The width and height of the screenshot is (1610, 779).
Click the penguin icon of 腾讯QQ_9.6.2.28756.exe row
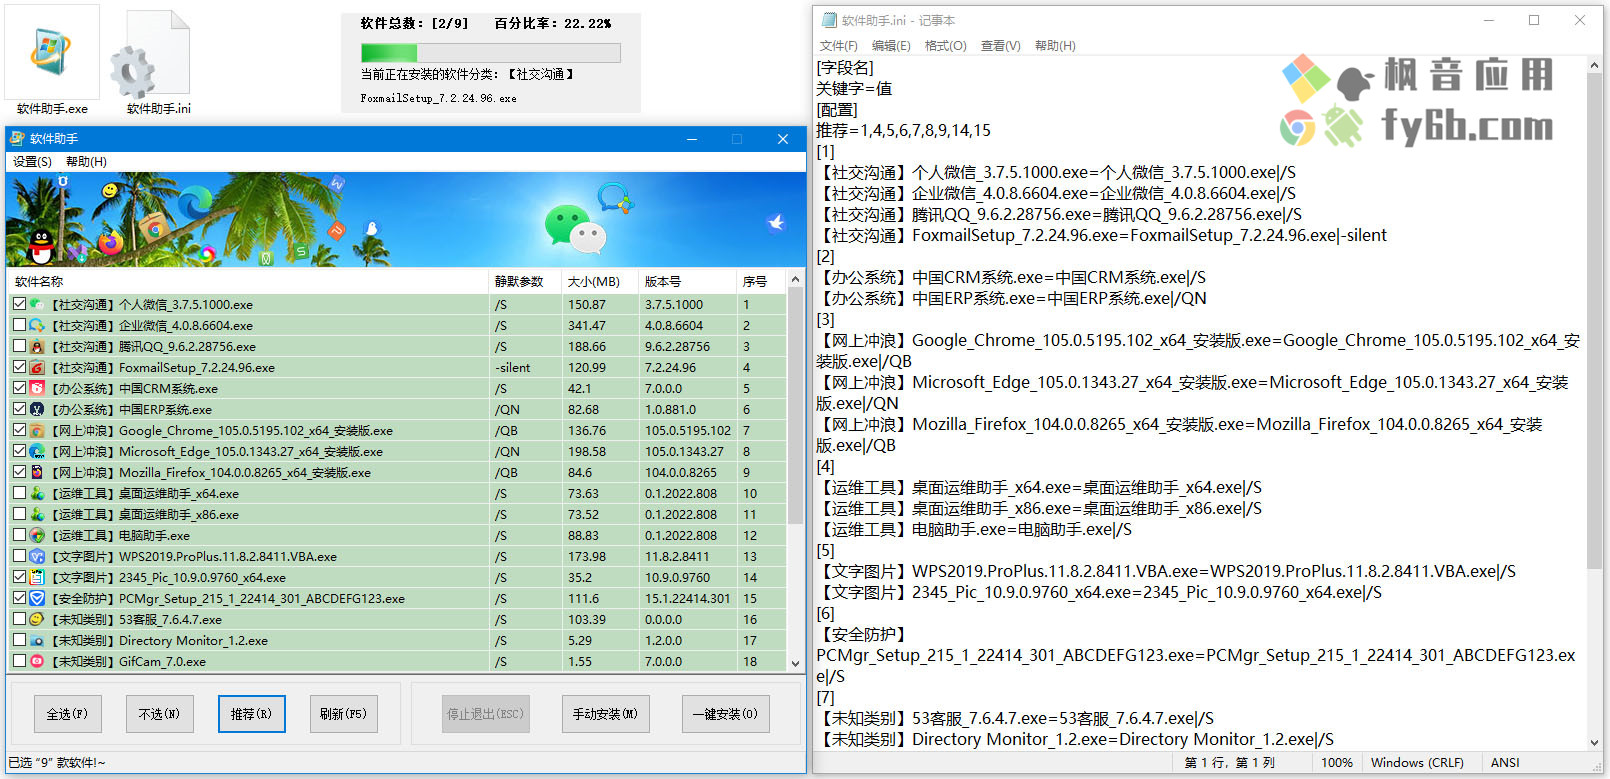click(x=37, y=346)
